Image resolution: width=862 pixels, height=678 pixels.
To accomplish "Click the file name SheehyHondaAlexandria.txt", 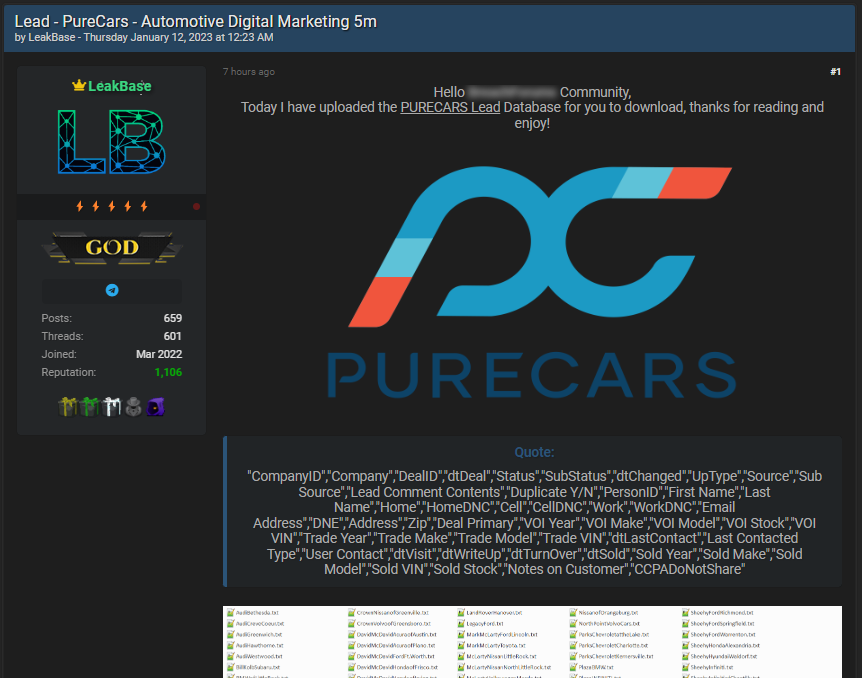I will tap(725, 645).
